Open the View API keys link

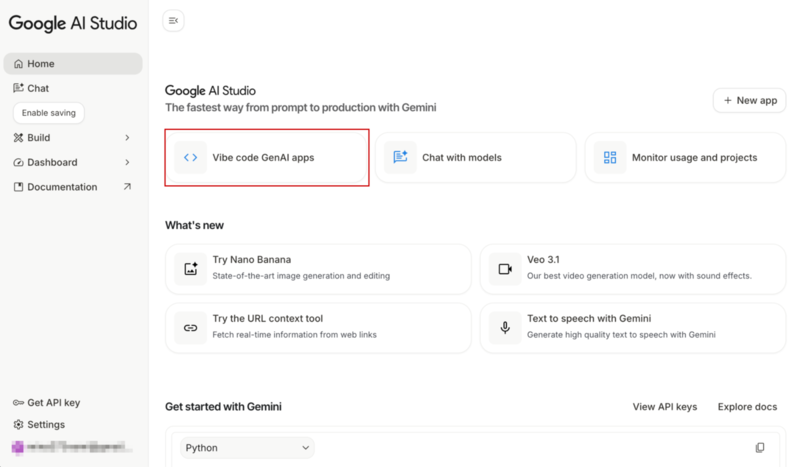[x=665, y=407]
